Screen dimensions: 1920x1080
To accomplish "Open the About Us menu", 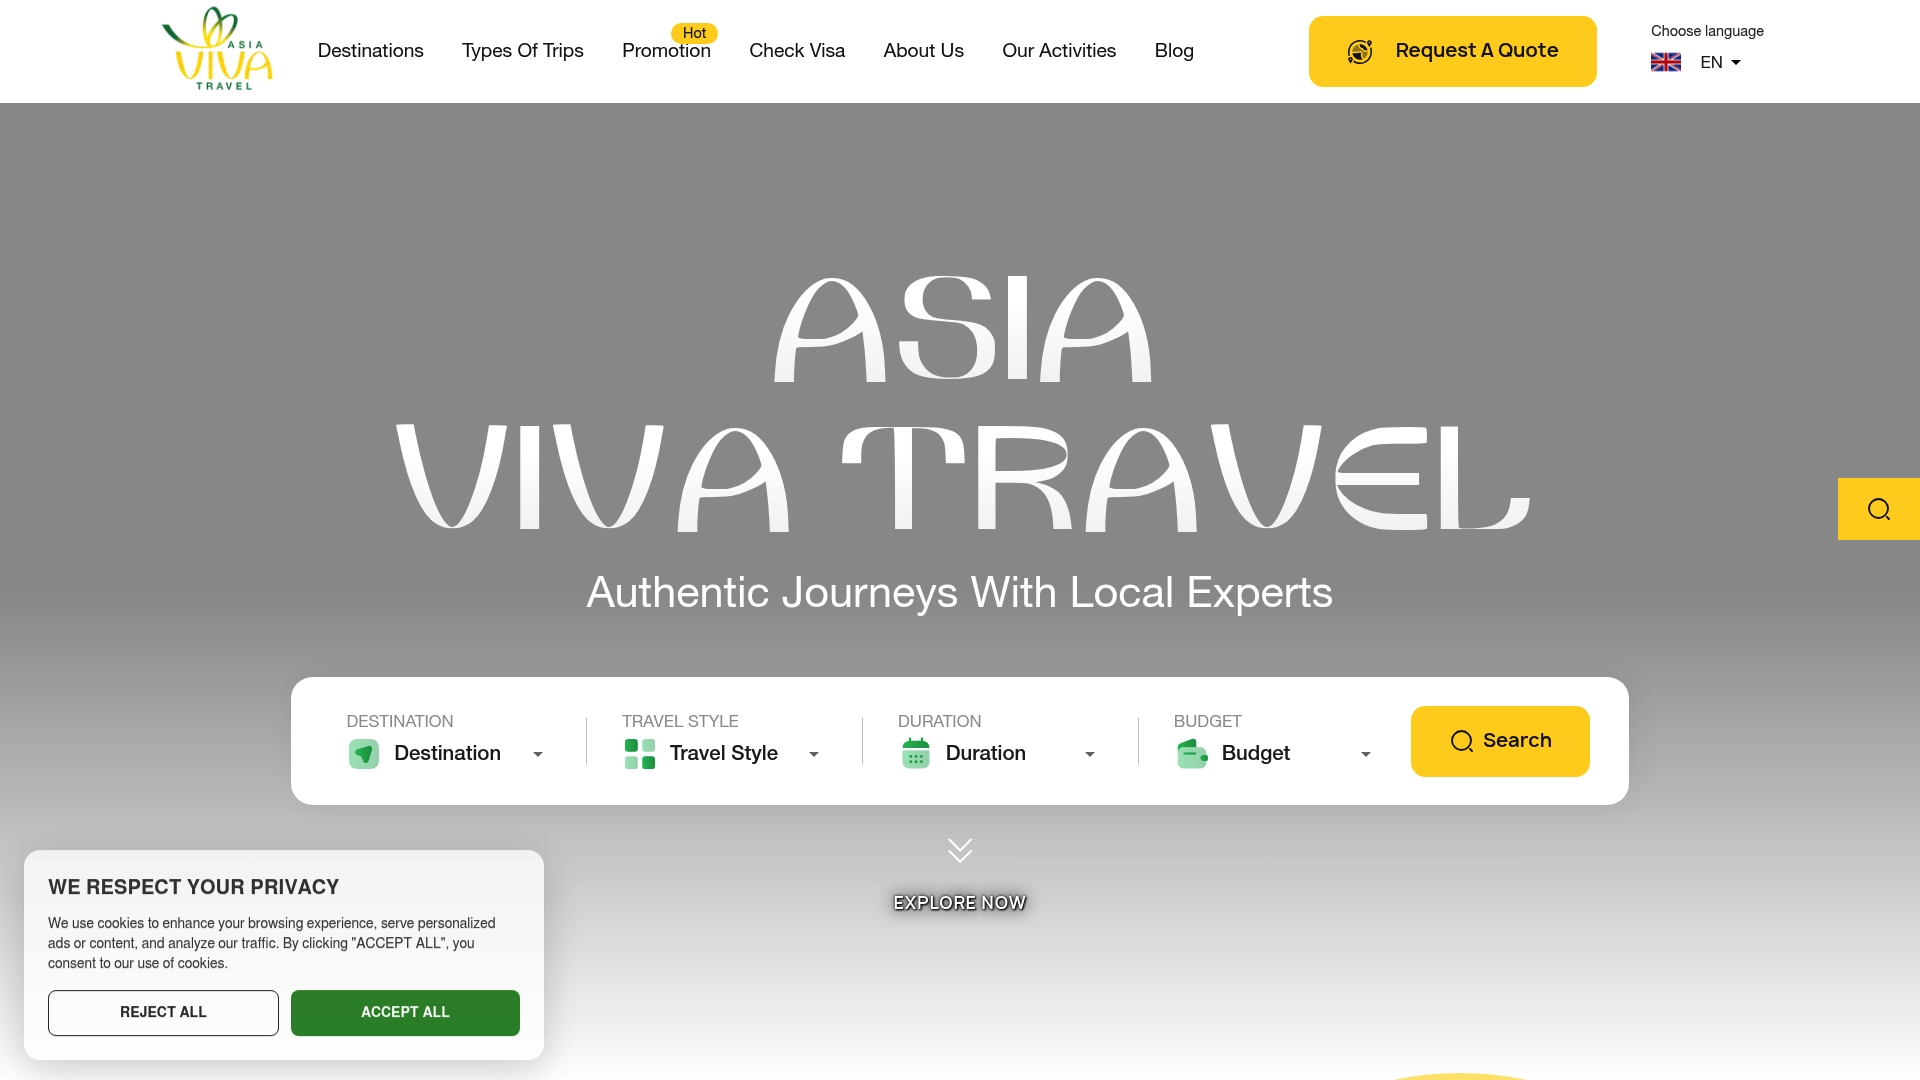I will tap(924, 50).
